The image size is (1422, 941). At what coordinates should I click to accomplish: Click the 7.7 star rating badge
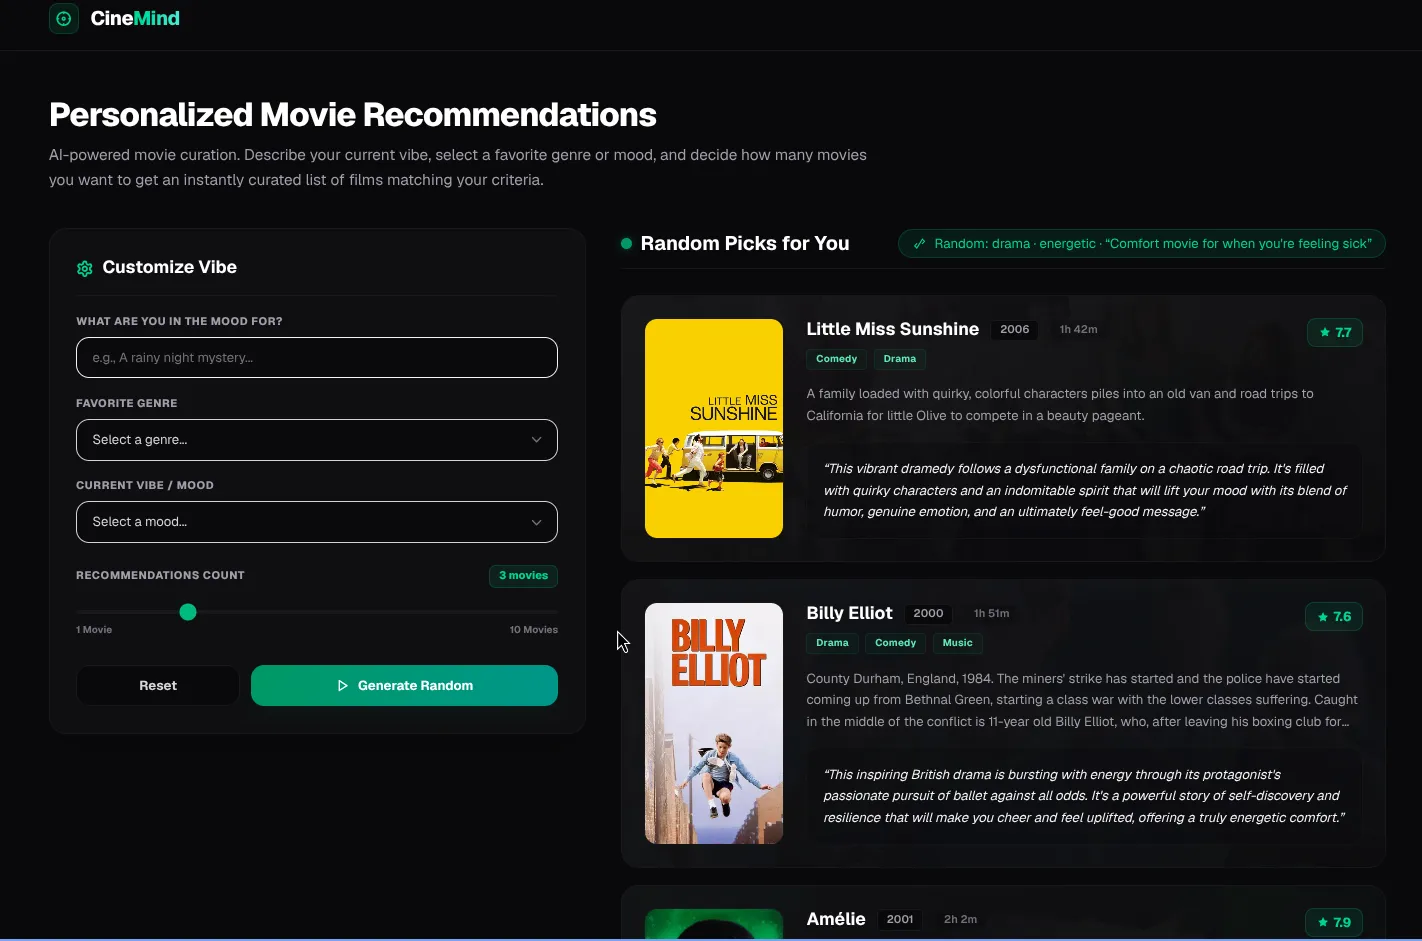[x=1335, y=333]
